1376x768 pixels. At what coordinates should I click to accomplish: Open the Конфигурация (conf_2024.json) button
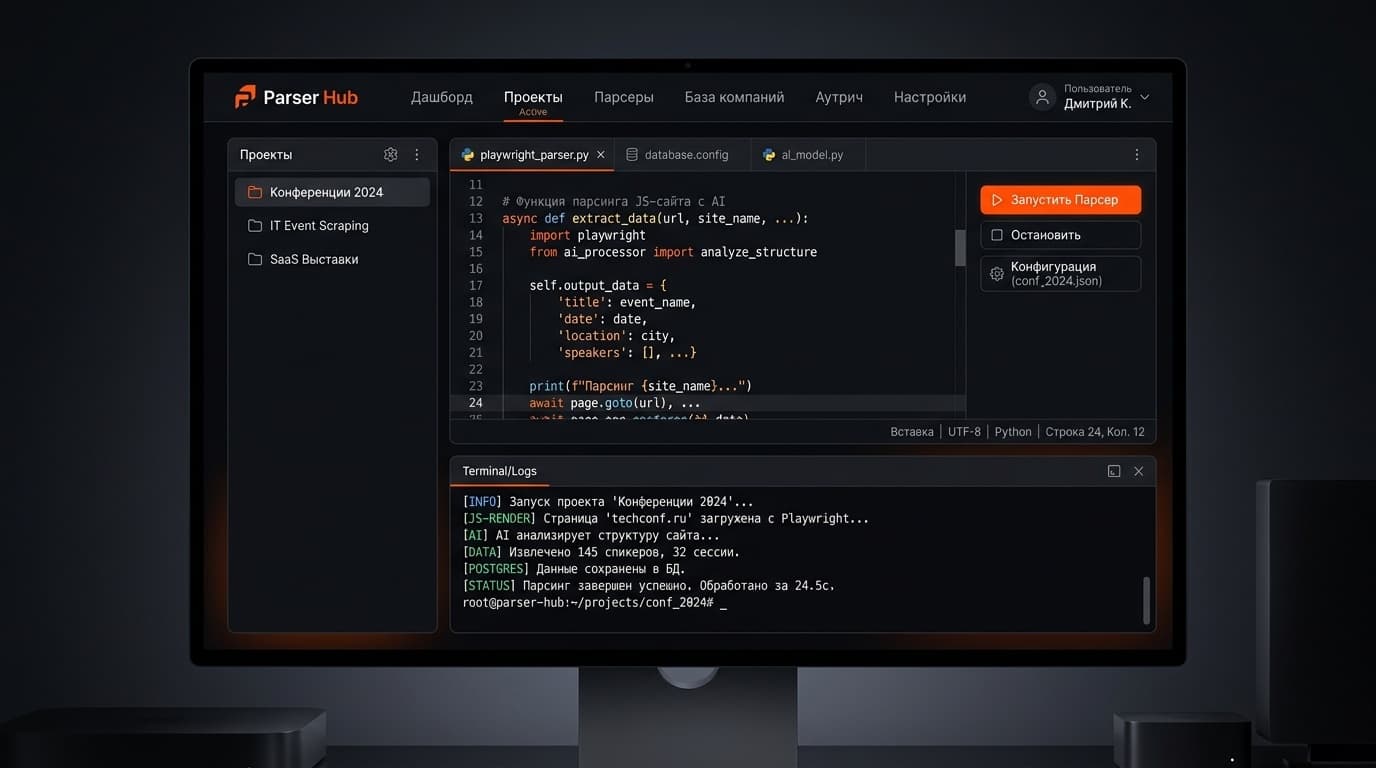(1060, 273)
